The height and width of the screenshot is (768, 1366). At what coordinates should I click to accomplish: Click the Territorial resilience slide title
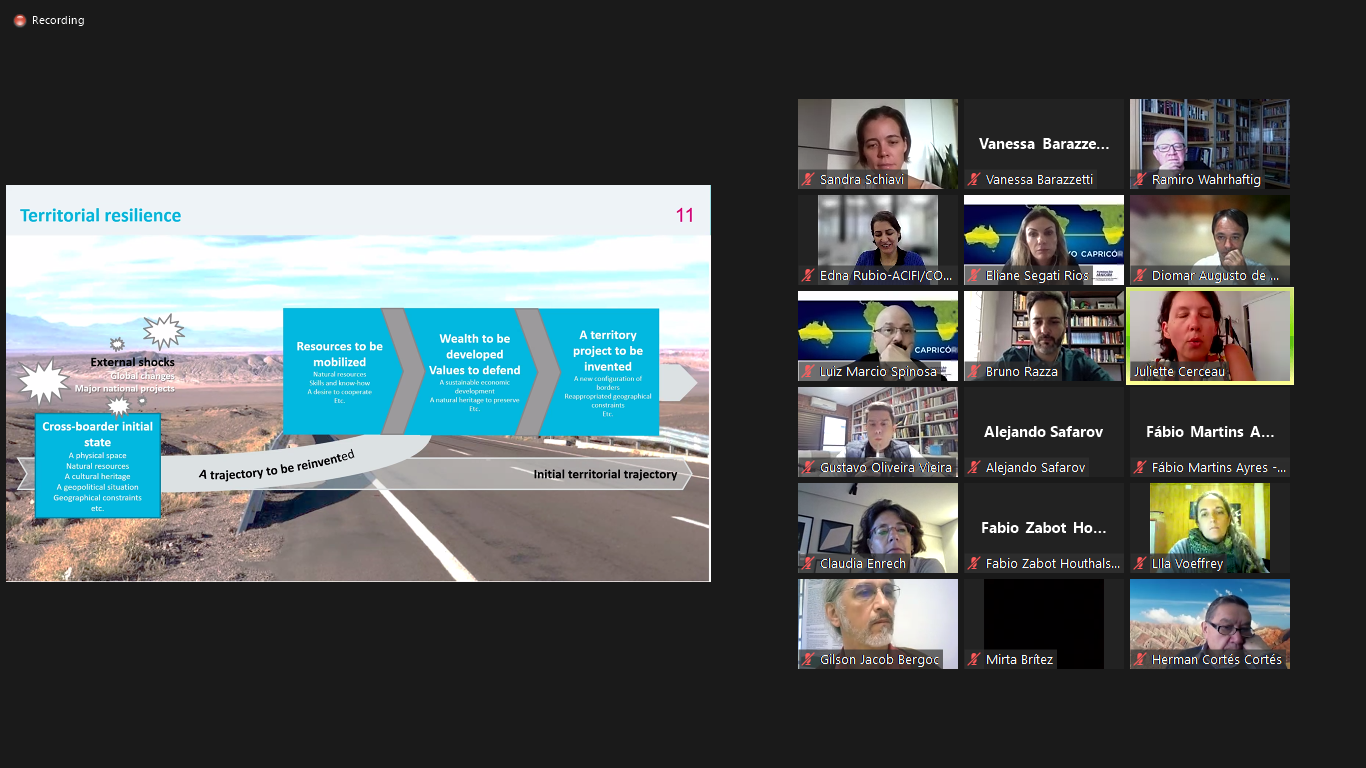[101, 215]
